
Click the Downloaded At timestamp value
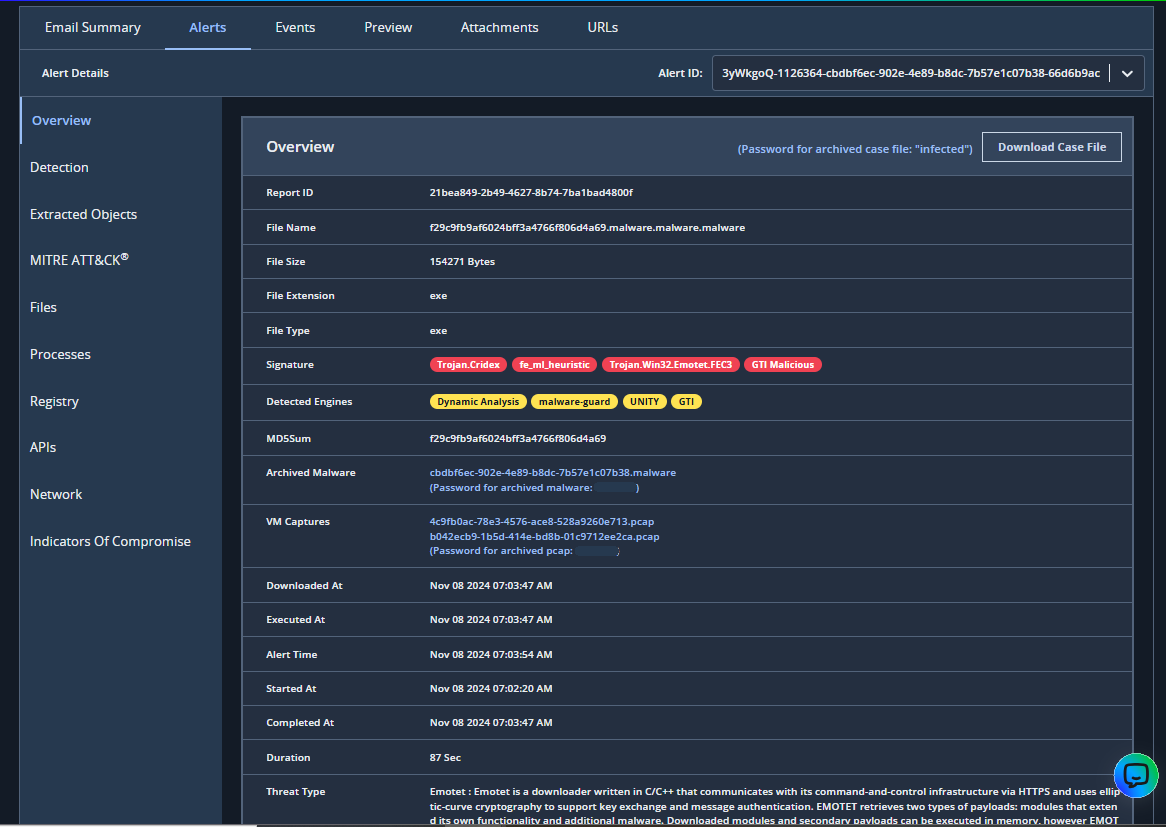click(491, 586)
